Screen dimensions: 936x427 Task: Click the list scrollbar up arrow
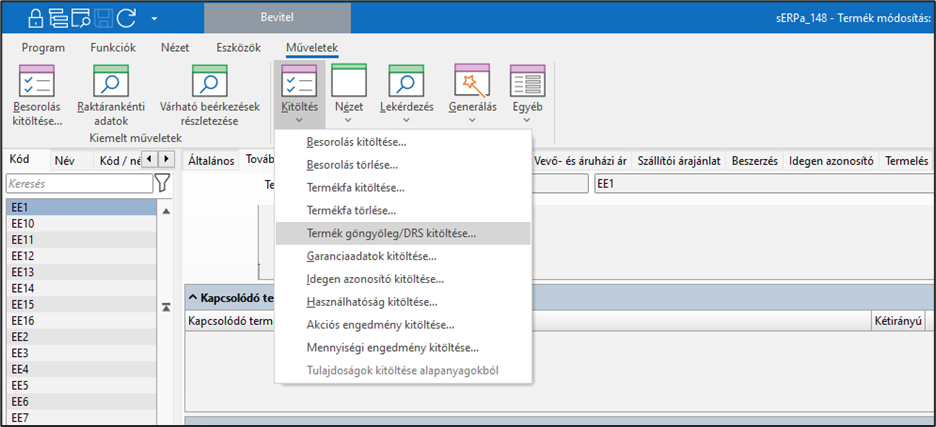click(165, 211)
